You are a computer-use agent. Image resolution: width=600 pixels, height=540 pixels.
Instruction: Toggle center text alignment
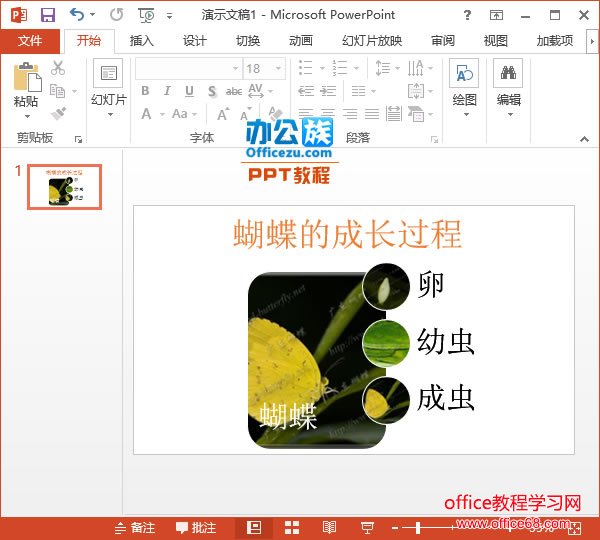328,114
